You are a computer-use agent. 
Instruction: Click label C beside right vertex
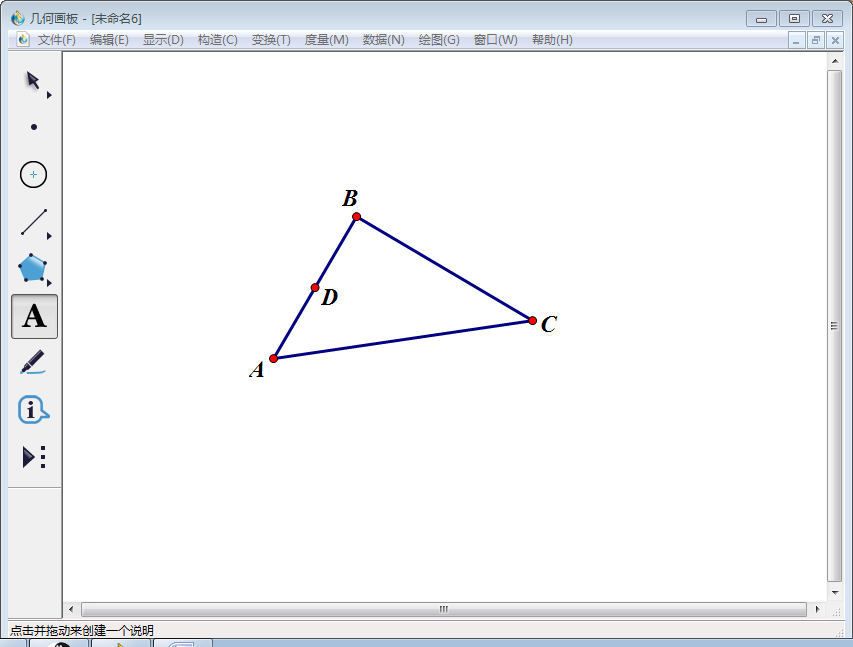pyautogui.click(x=549, y=324)
